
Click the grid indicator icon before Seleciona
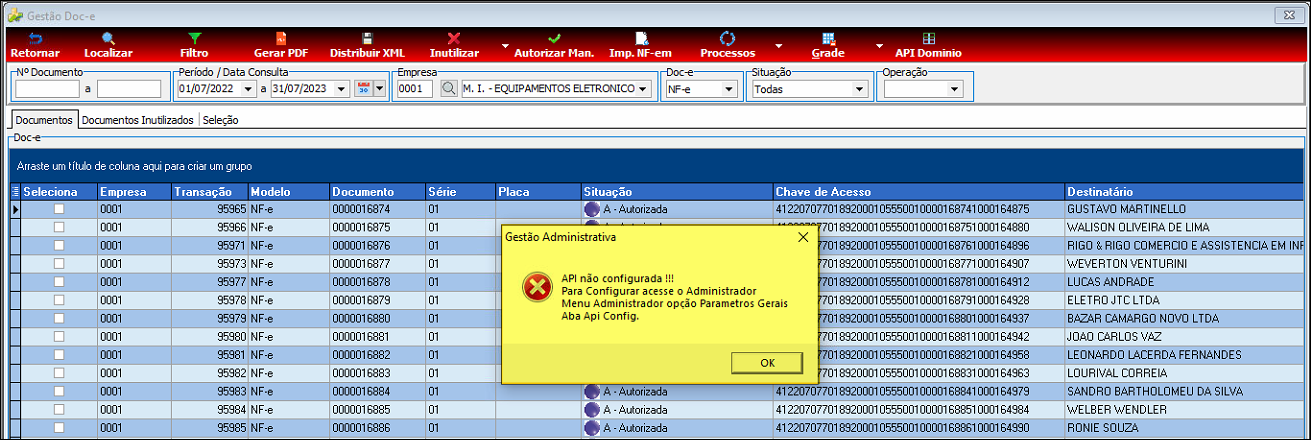tap(15, 191)
